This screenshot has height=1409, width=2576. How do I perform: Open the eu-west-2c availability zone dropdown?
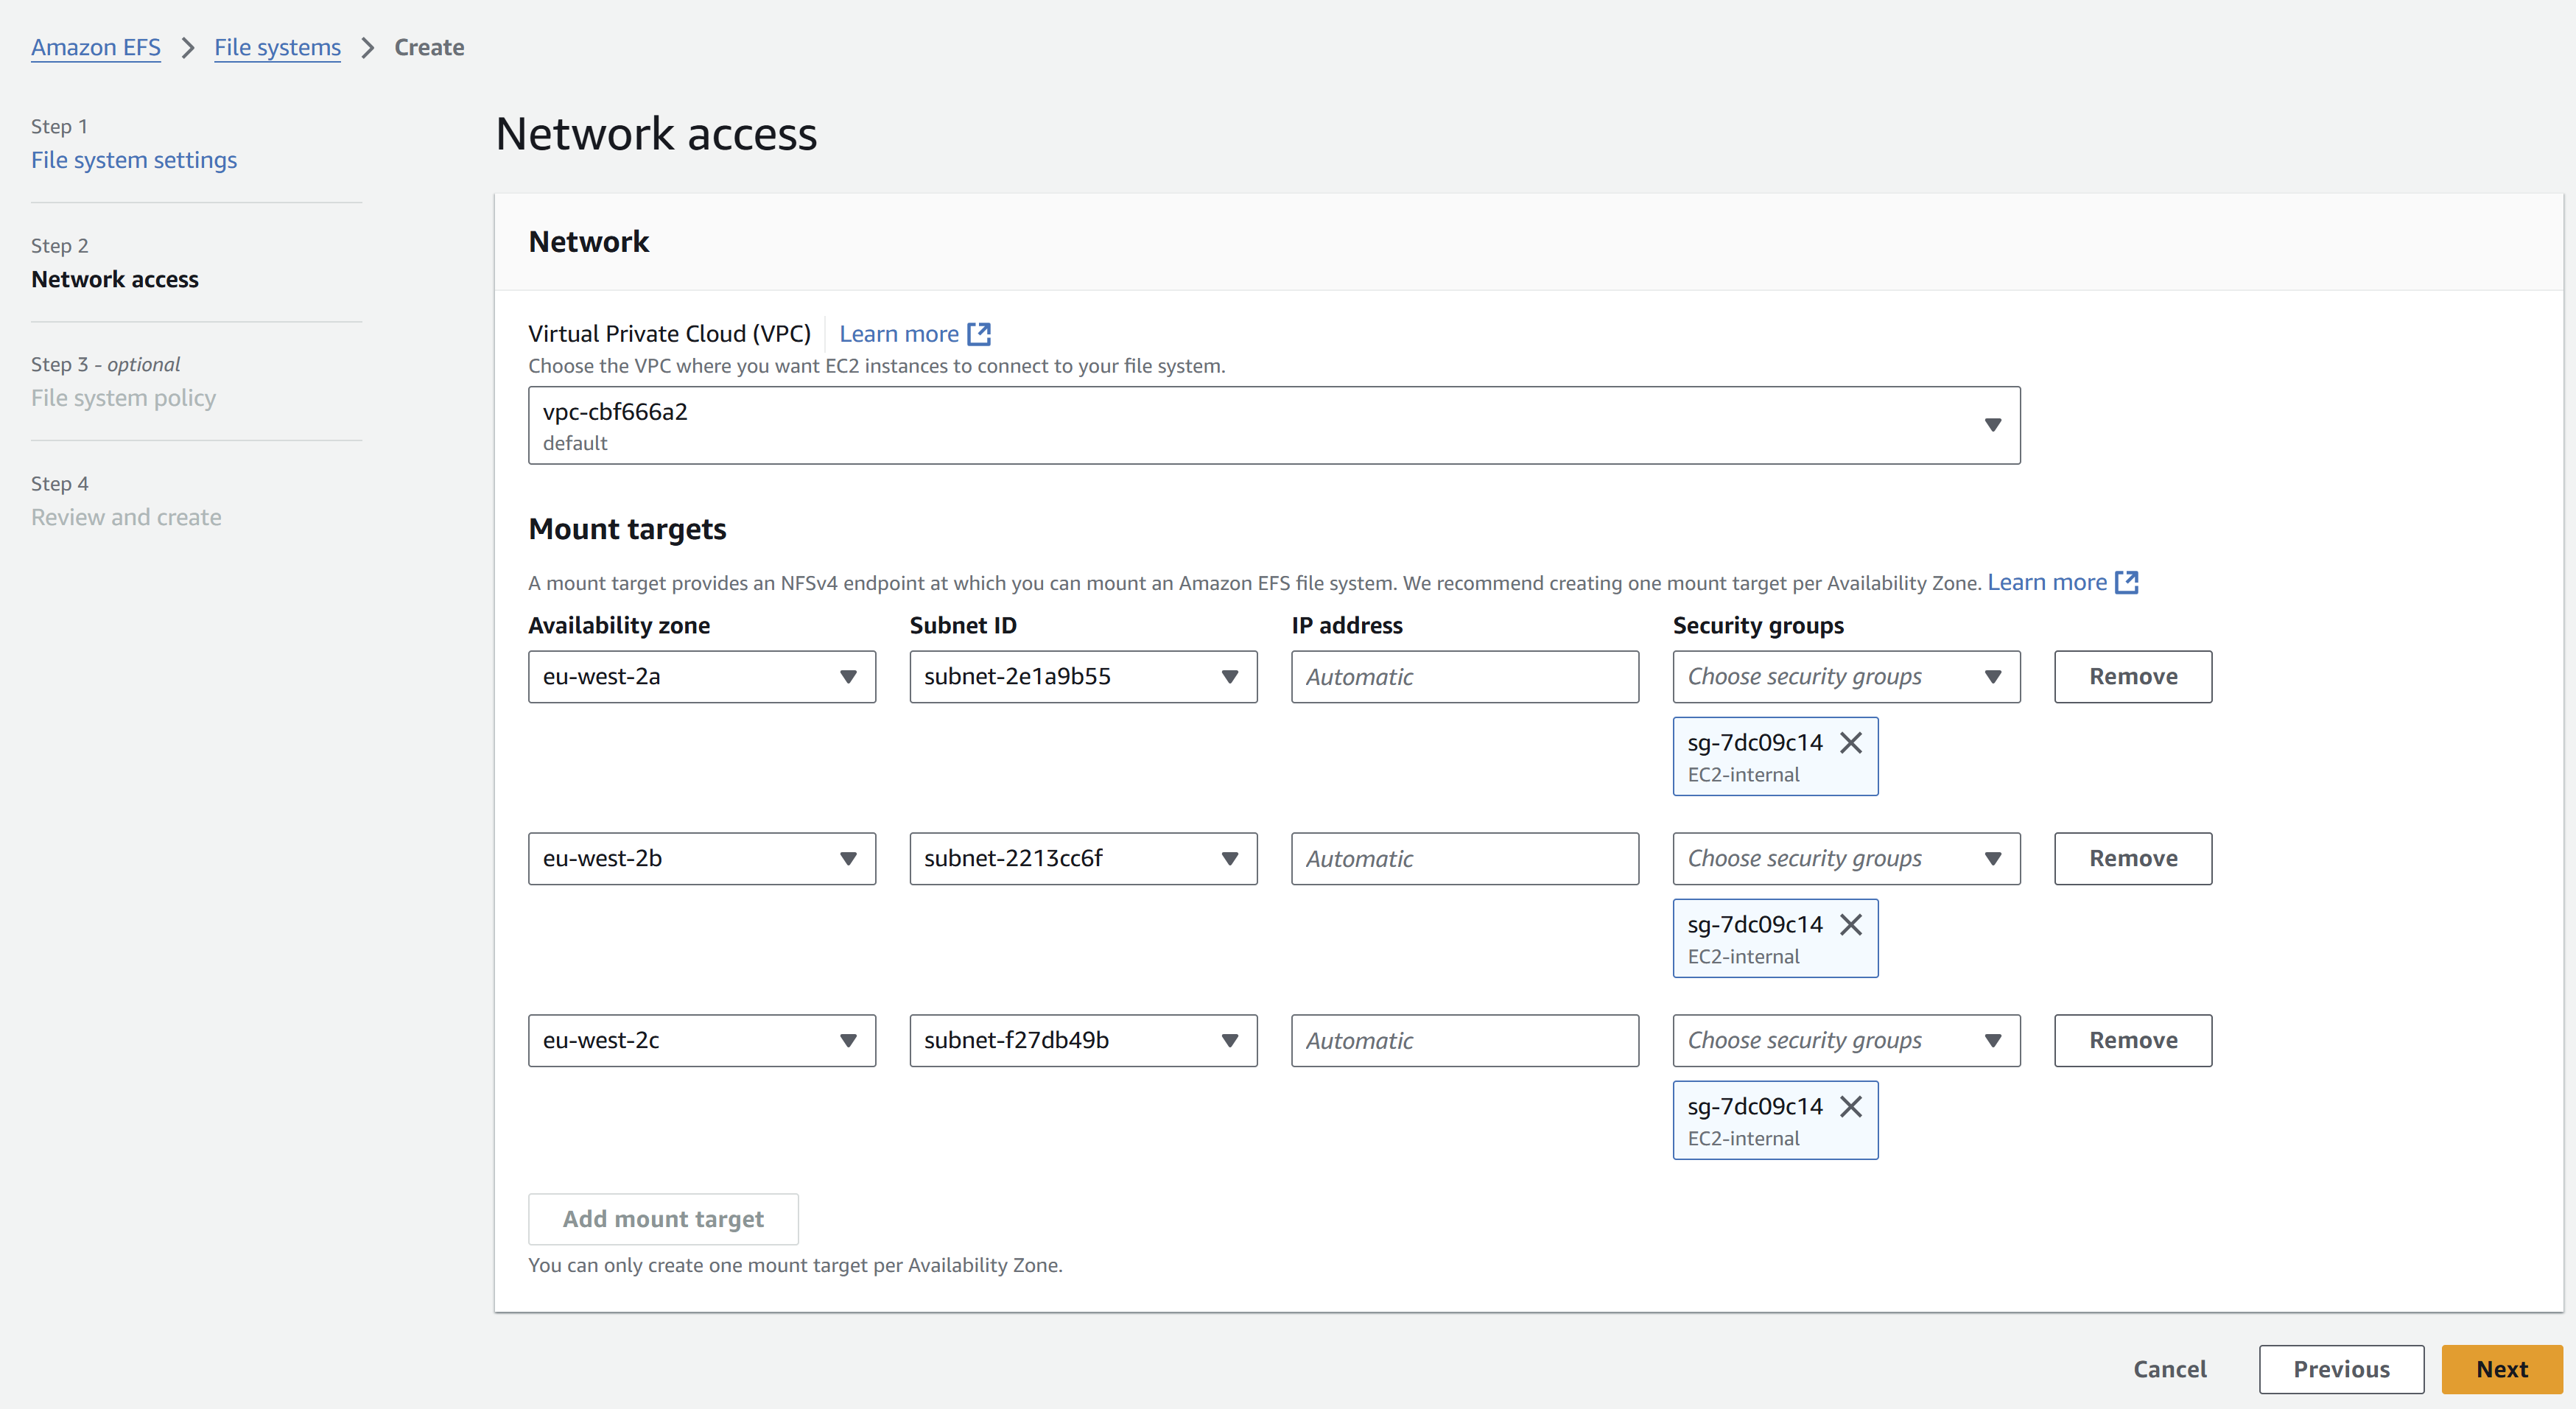coord(701,1041)
